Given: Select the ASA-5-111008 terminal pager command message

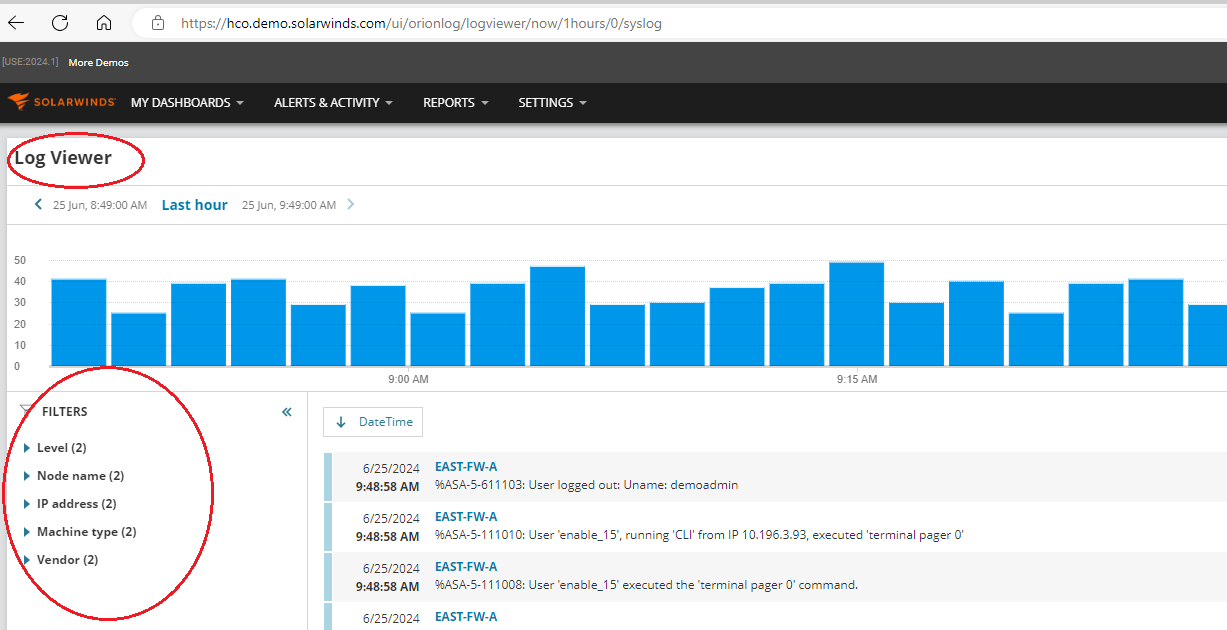Looking at the screenshot, I should click(646, 585).
